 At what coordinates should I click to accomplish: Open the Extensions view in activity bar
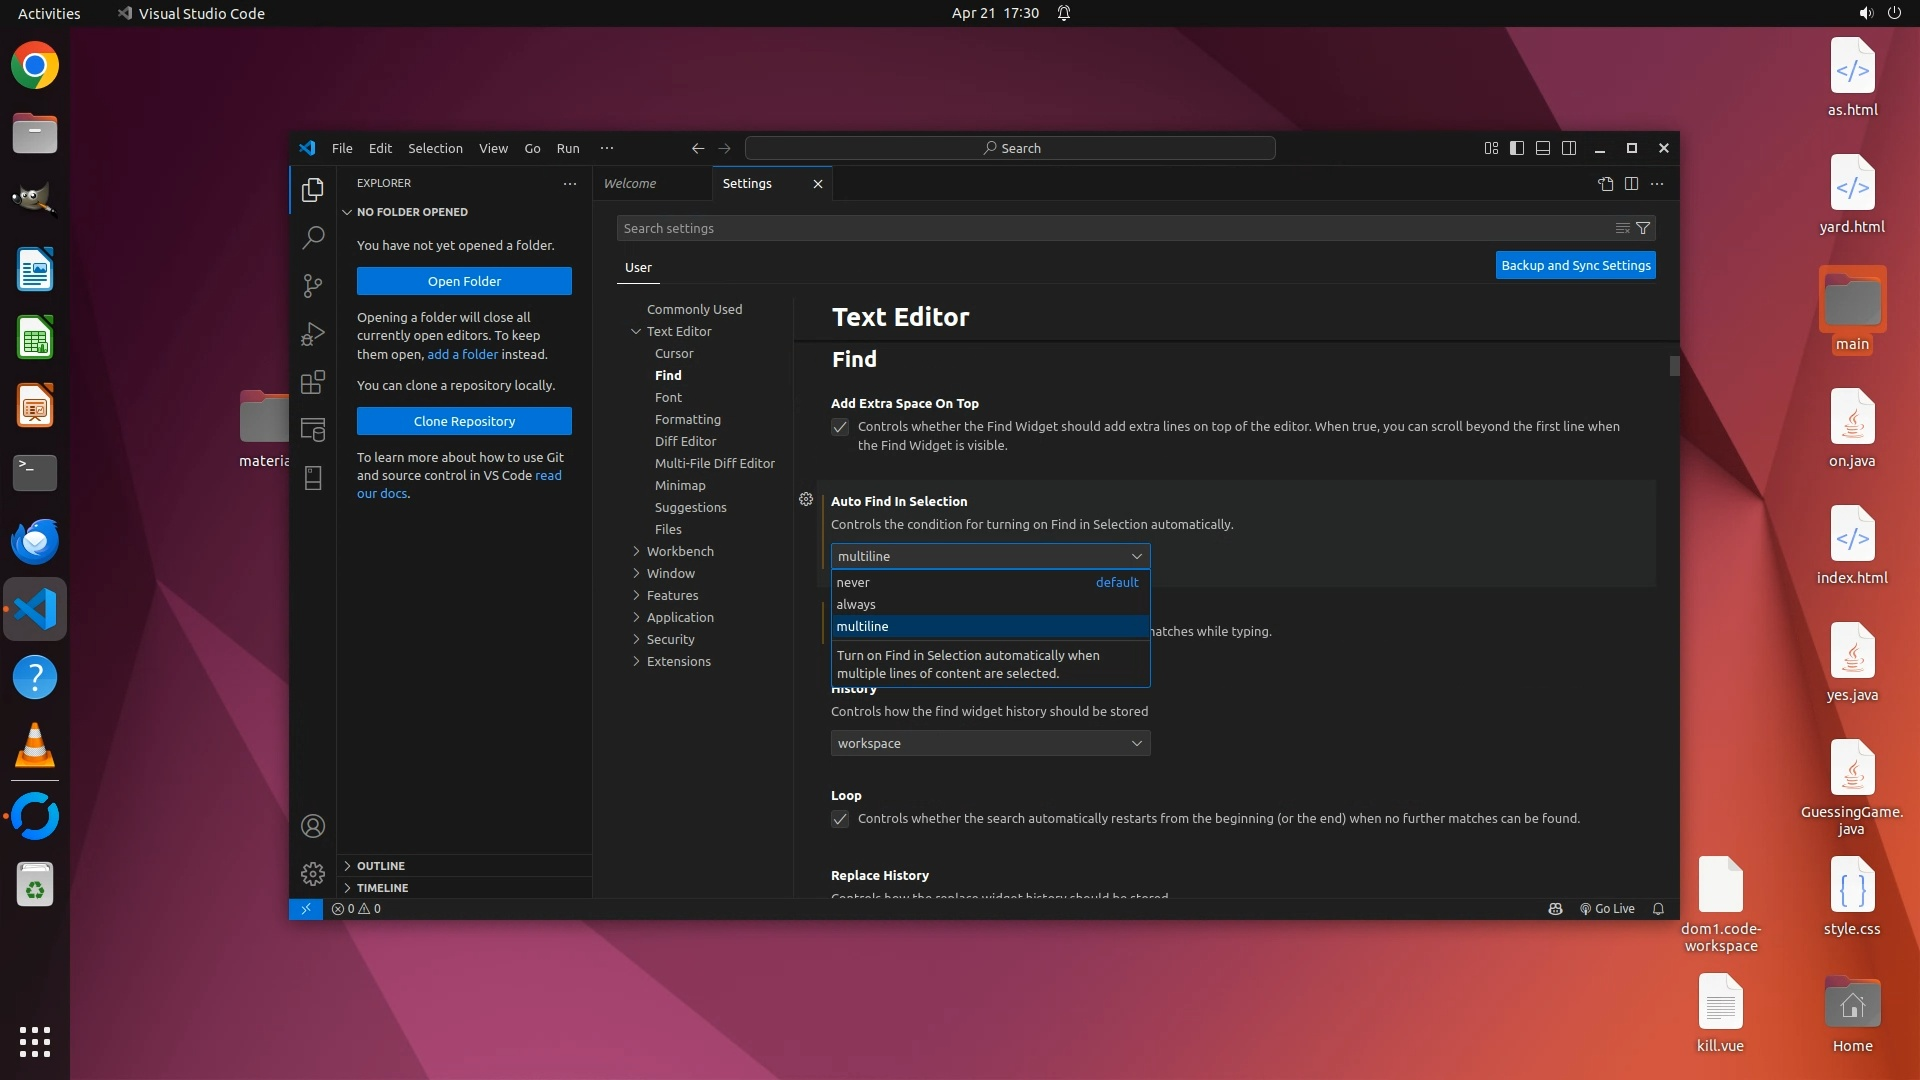(313, 382)
